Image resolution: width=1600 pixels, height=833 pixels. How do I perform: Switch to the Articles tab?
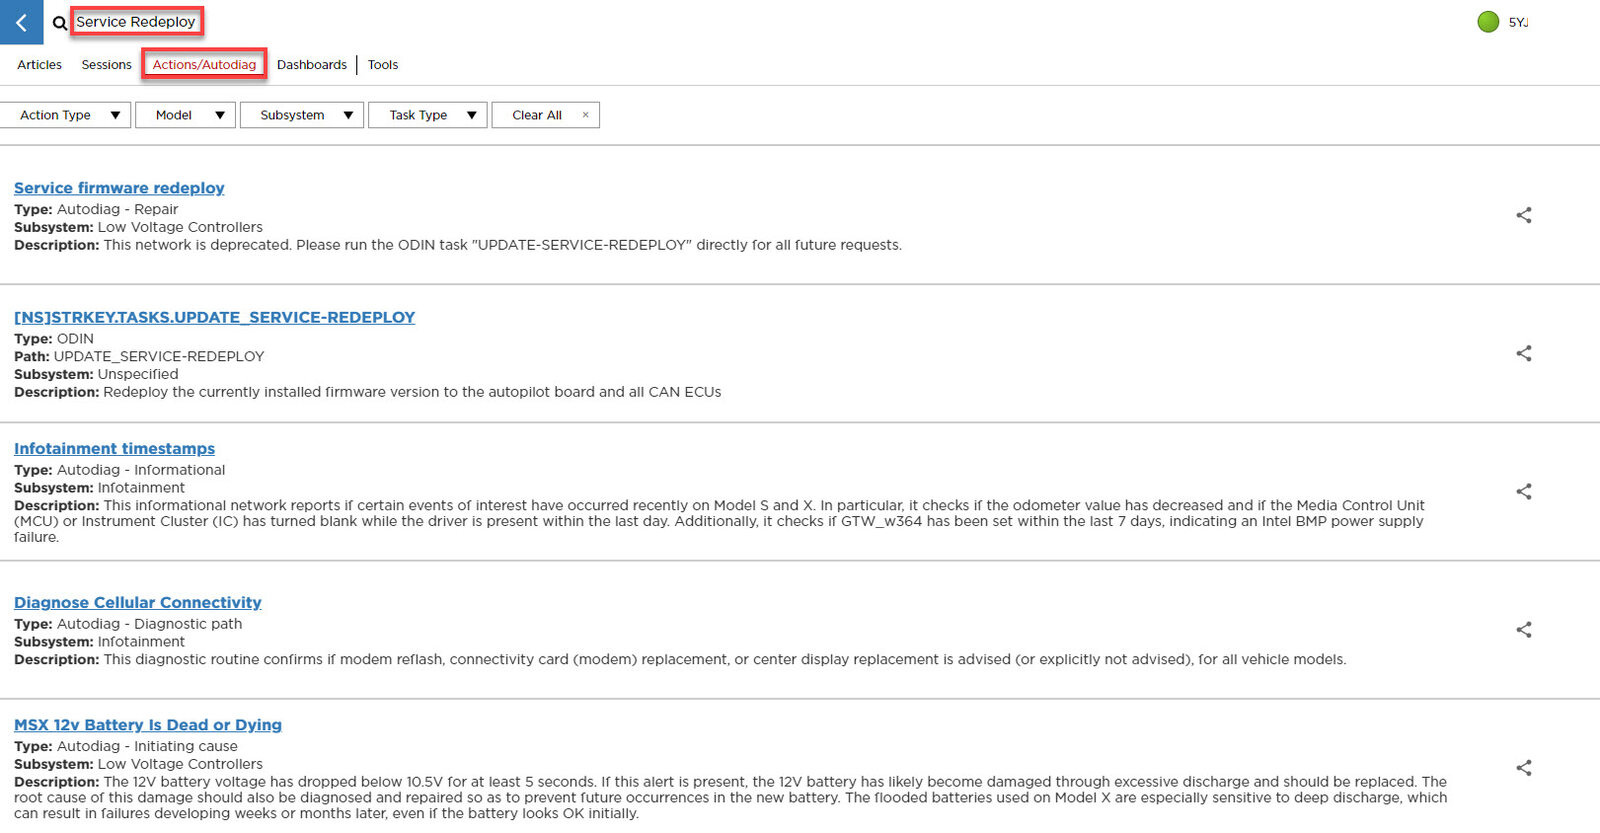pyautogui.click(x=40, y=65)
